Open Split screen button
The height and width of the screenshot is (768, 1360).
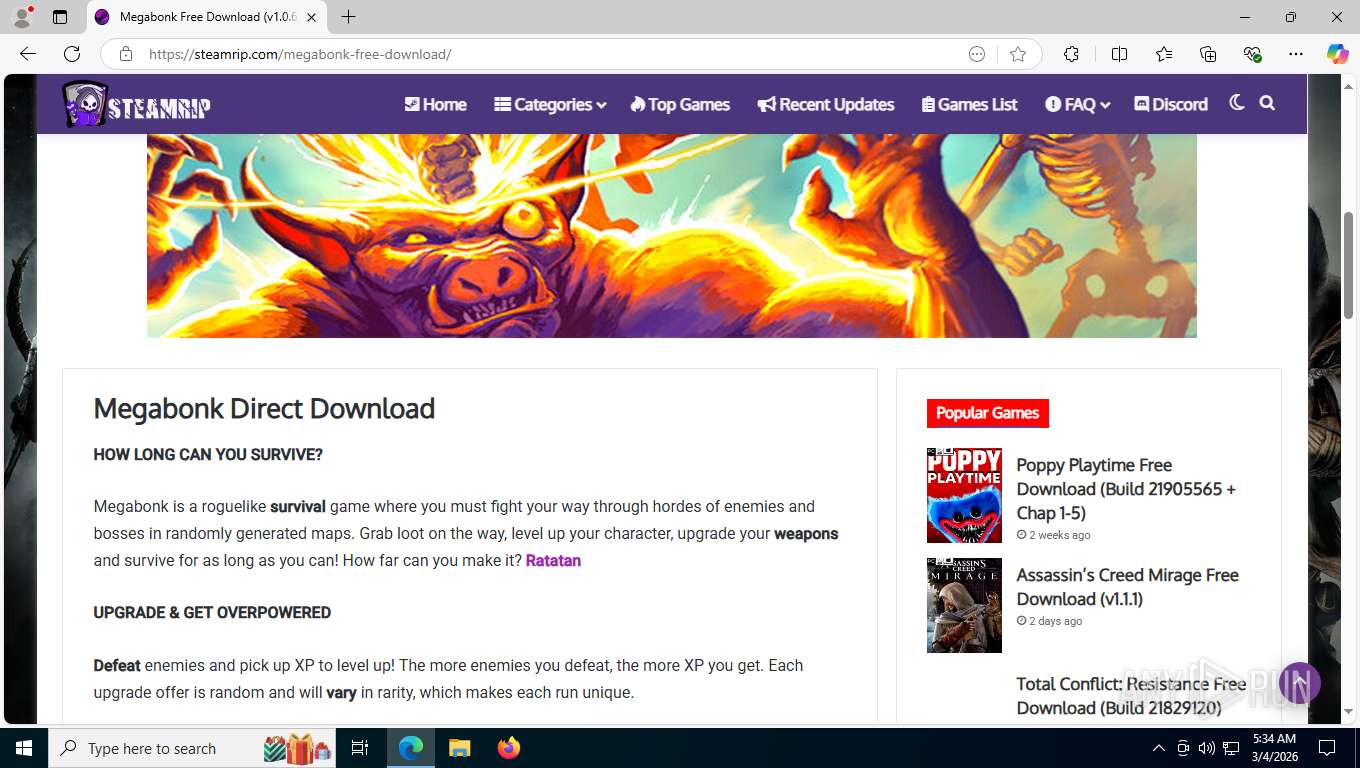pos(1119,54)
